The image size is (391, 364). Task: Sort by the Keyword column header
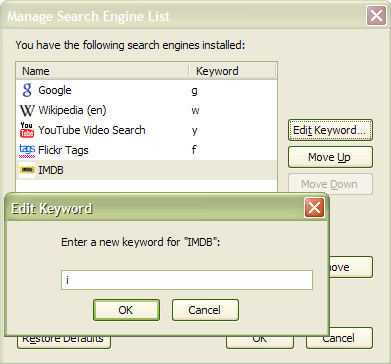point(232,71)
